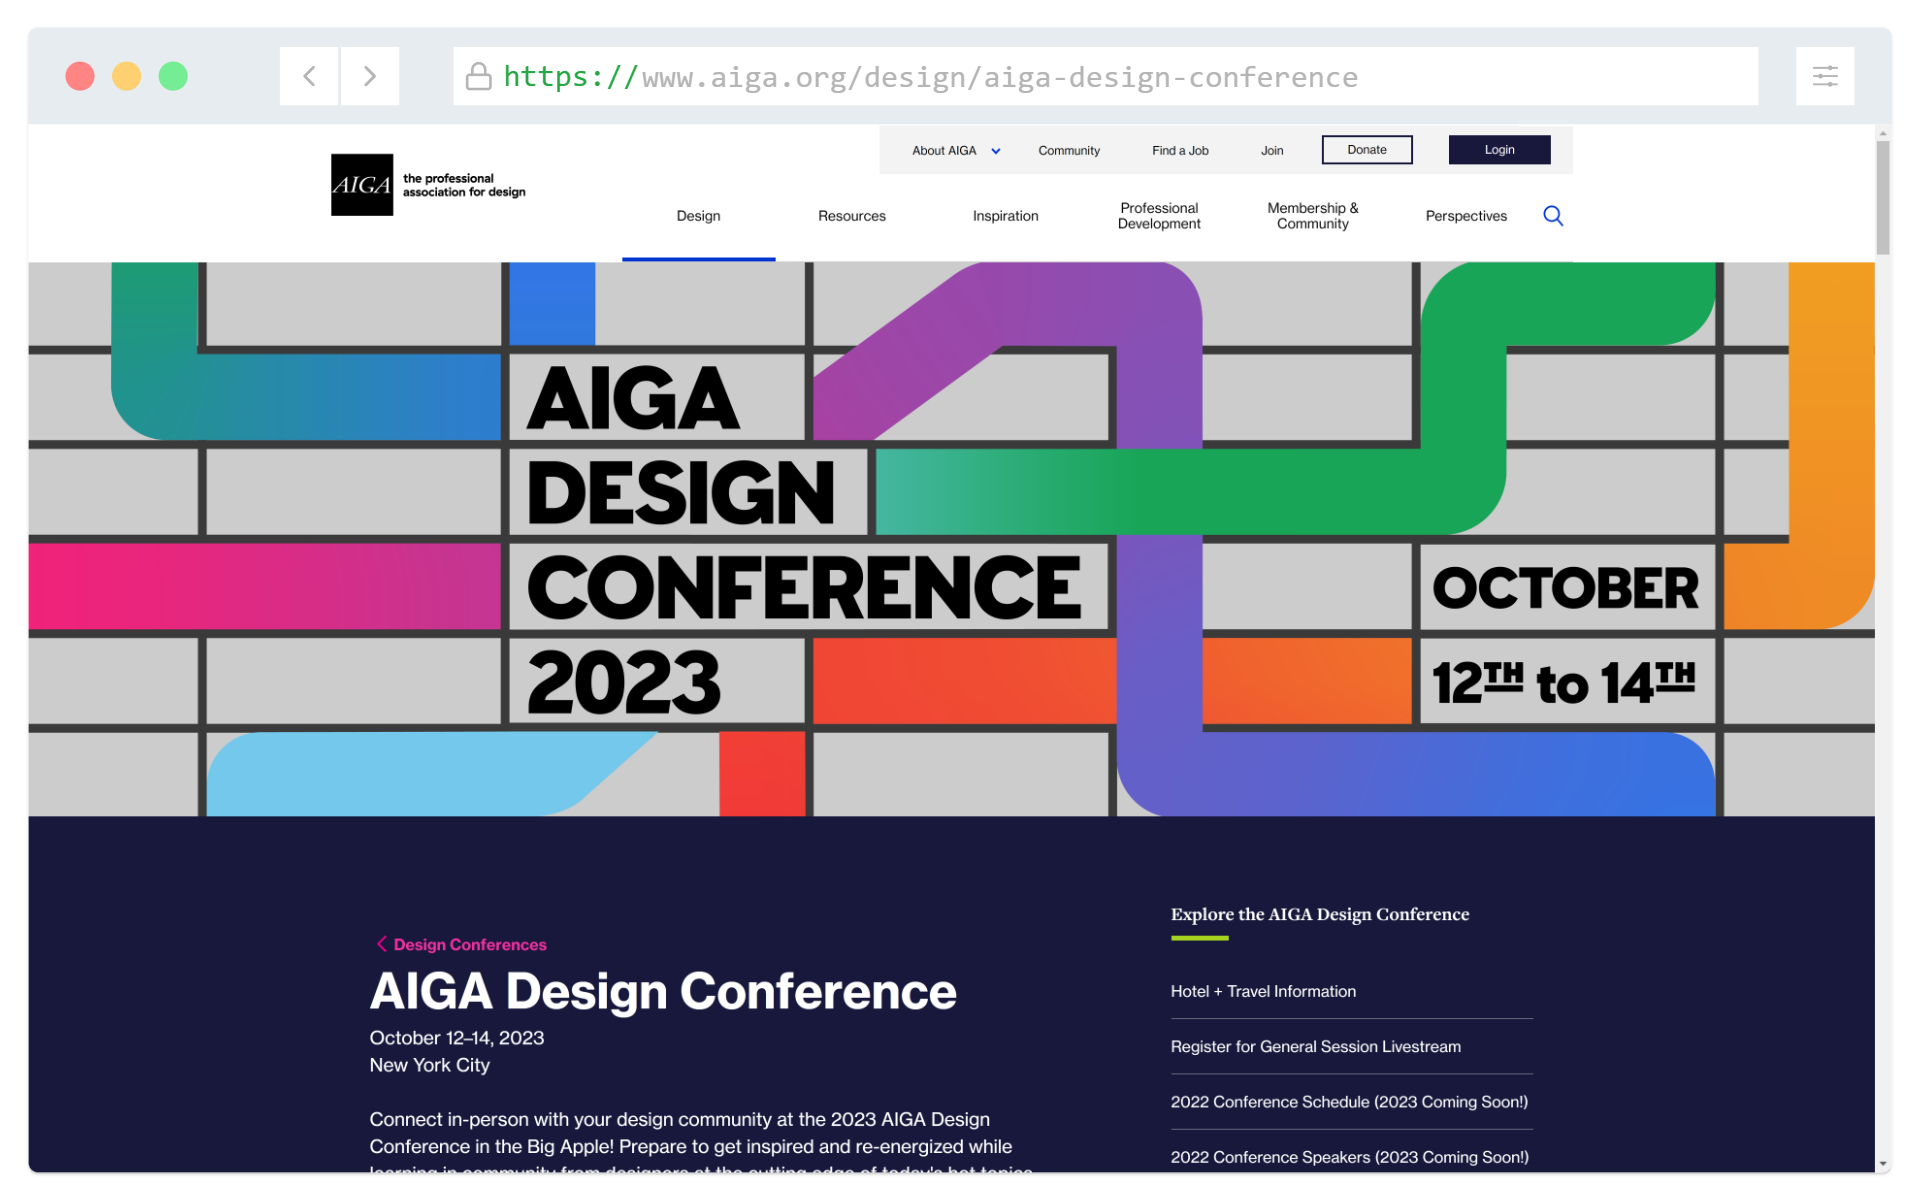Open Professional Development menu
This screenshot has height=1200, width=1920.
(x=1159, y=216)
